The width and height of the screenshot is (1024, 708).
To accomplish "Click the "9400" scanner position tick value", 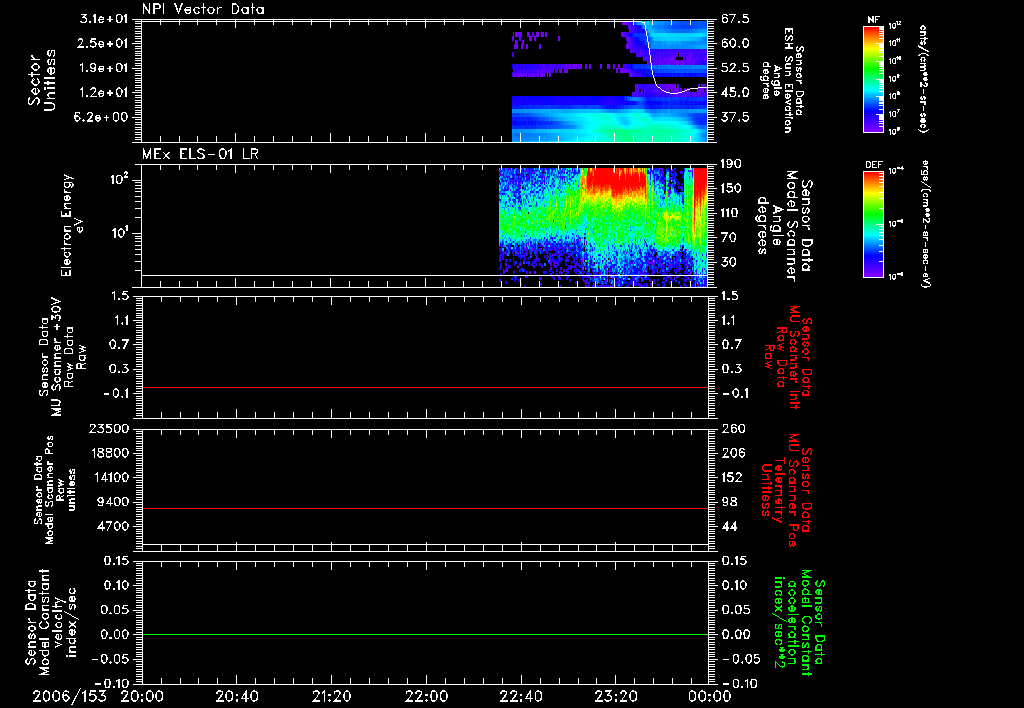I will click(x=113, y=502).
